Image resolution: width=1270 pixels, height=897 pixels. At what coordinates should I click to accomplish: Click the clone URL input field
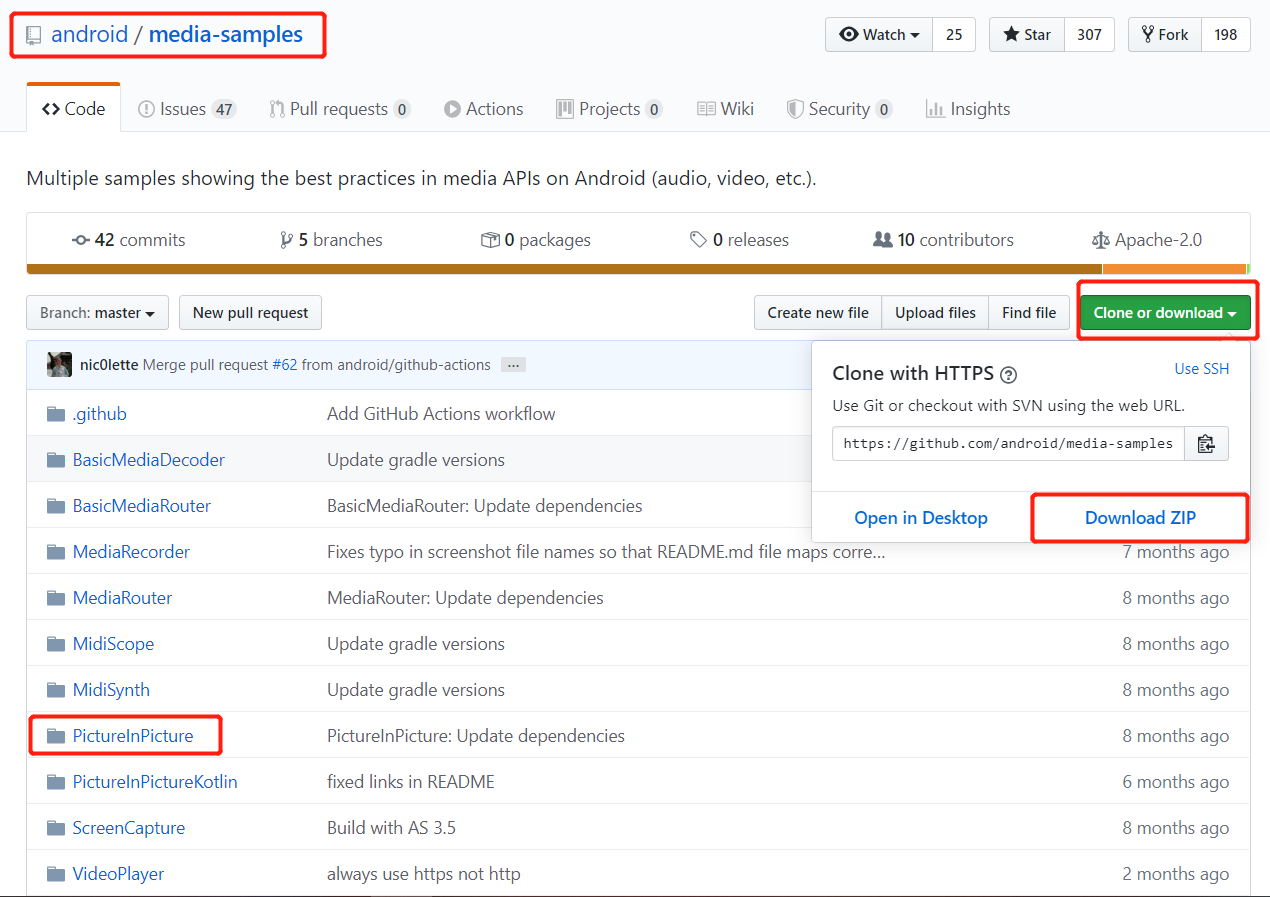1008,443
